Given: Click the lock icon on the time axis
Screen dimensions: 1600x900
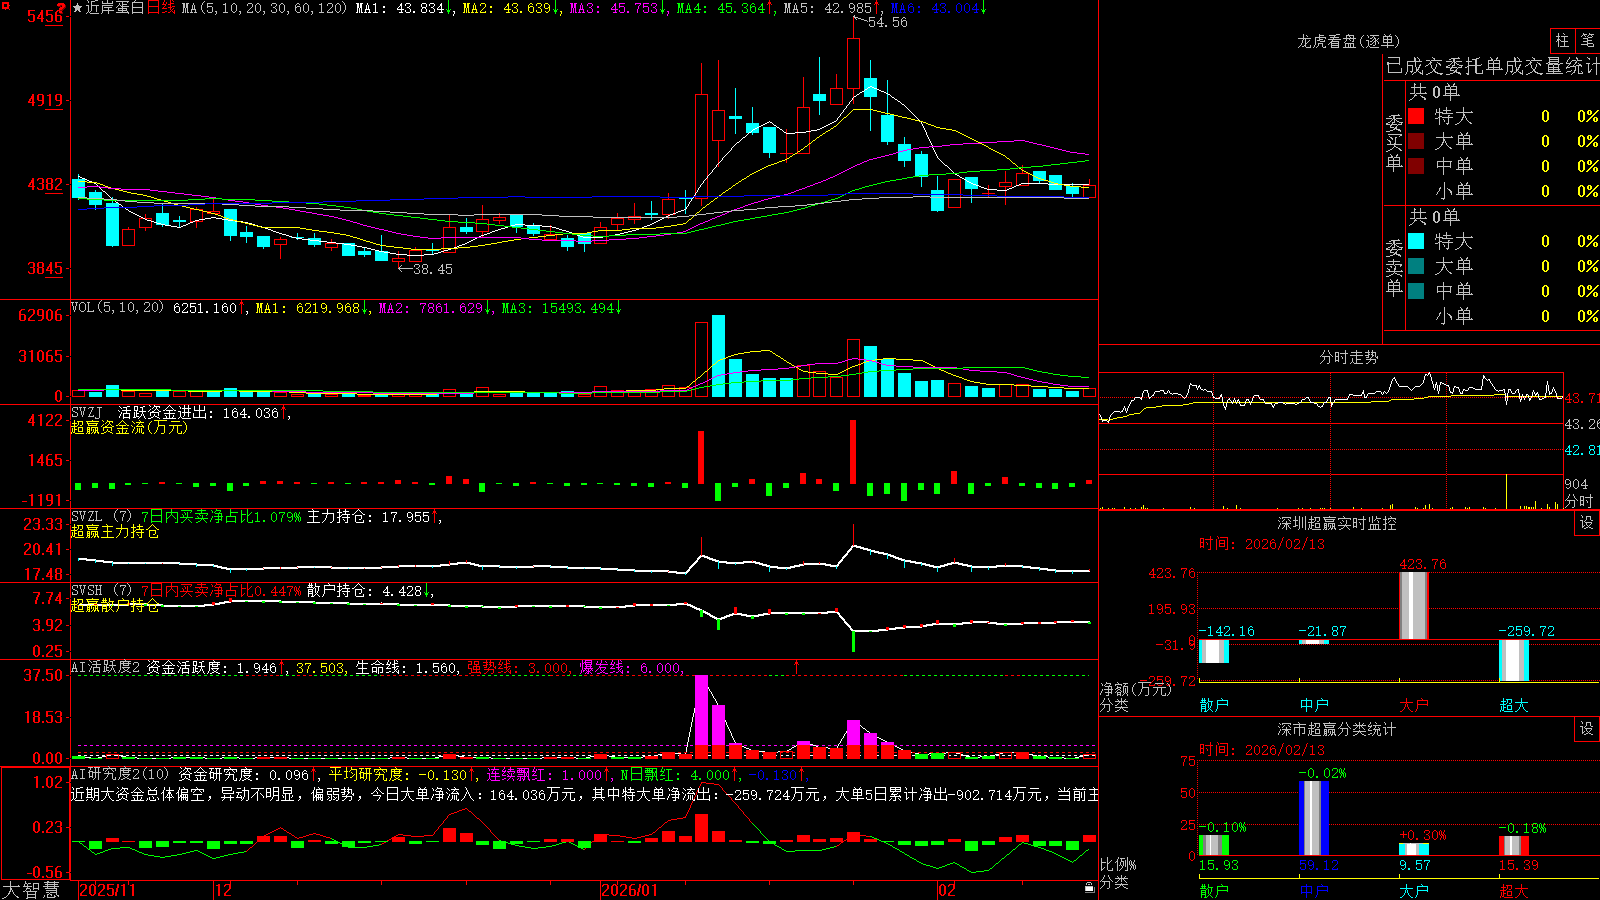Looking at the screenshot, I should 1089,888.
